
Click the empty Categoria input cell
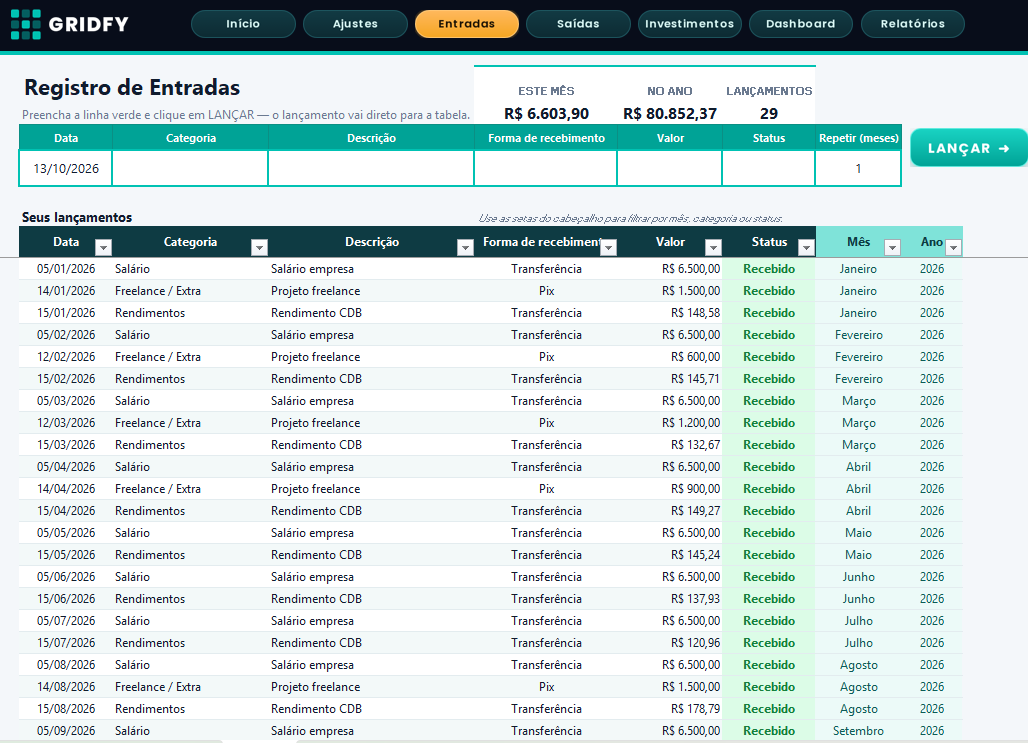coord(190,169)
